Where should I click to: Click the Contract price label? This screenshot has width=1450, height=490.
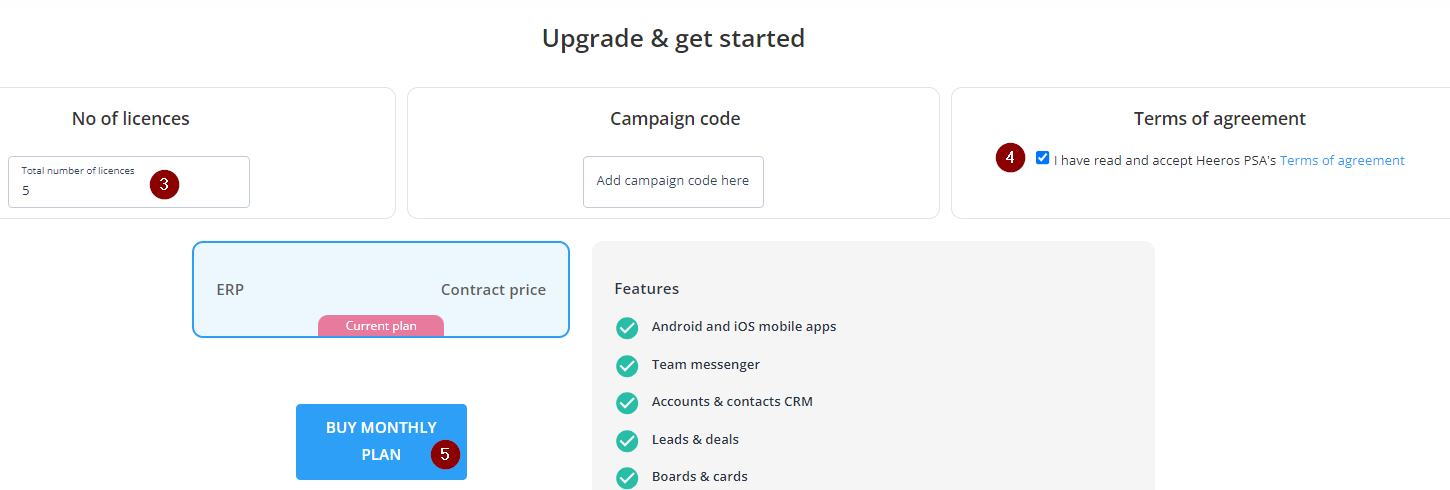tap(493, 290)
